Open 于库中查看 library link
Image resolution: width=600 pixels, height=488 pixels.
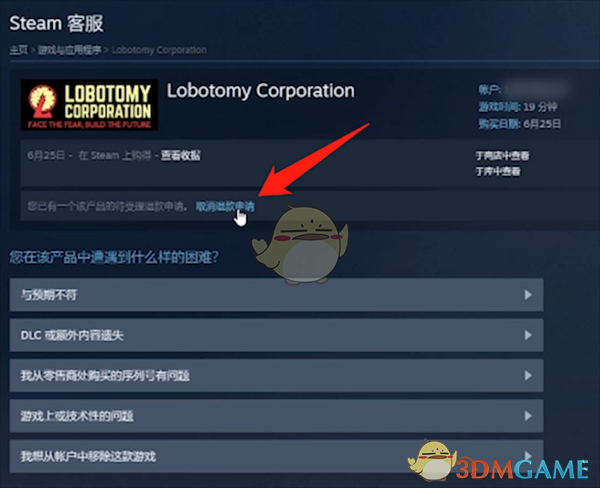(x=498, y=171)
